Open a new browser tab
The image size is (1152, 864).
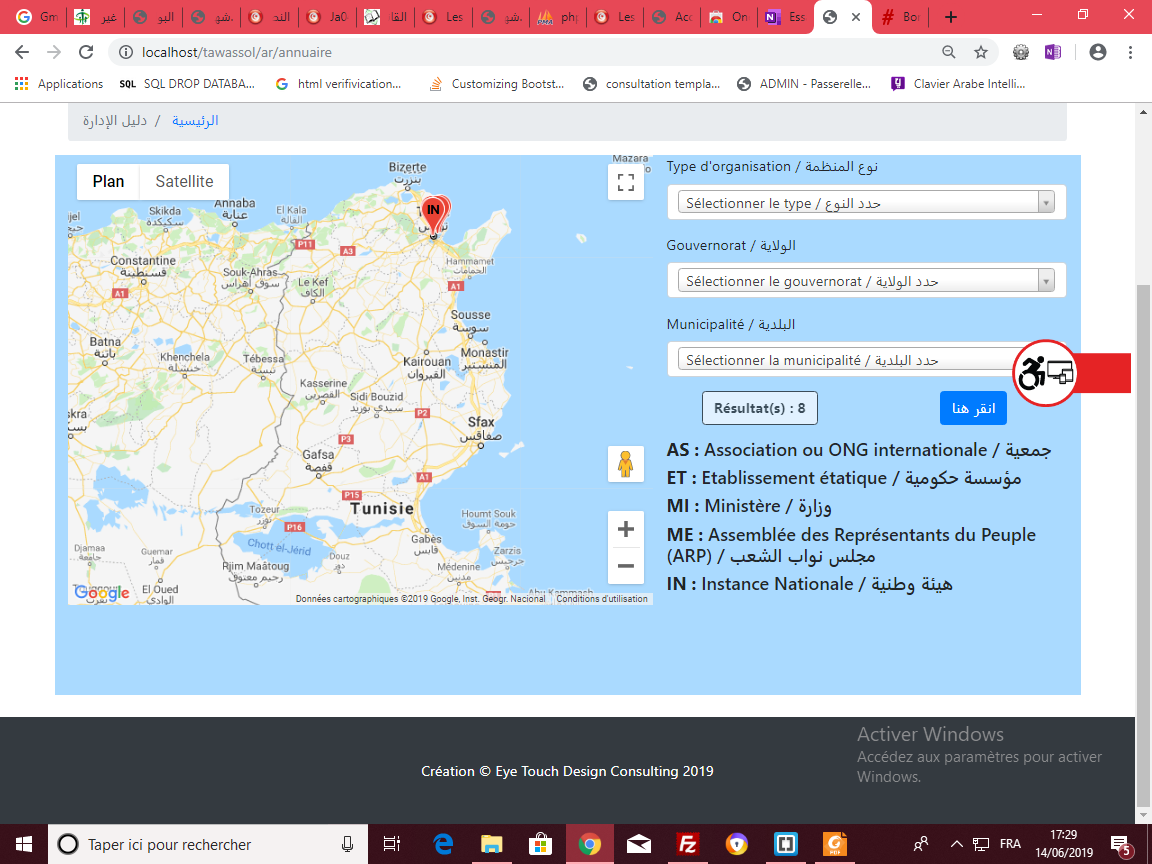pos(951,17)
